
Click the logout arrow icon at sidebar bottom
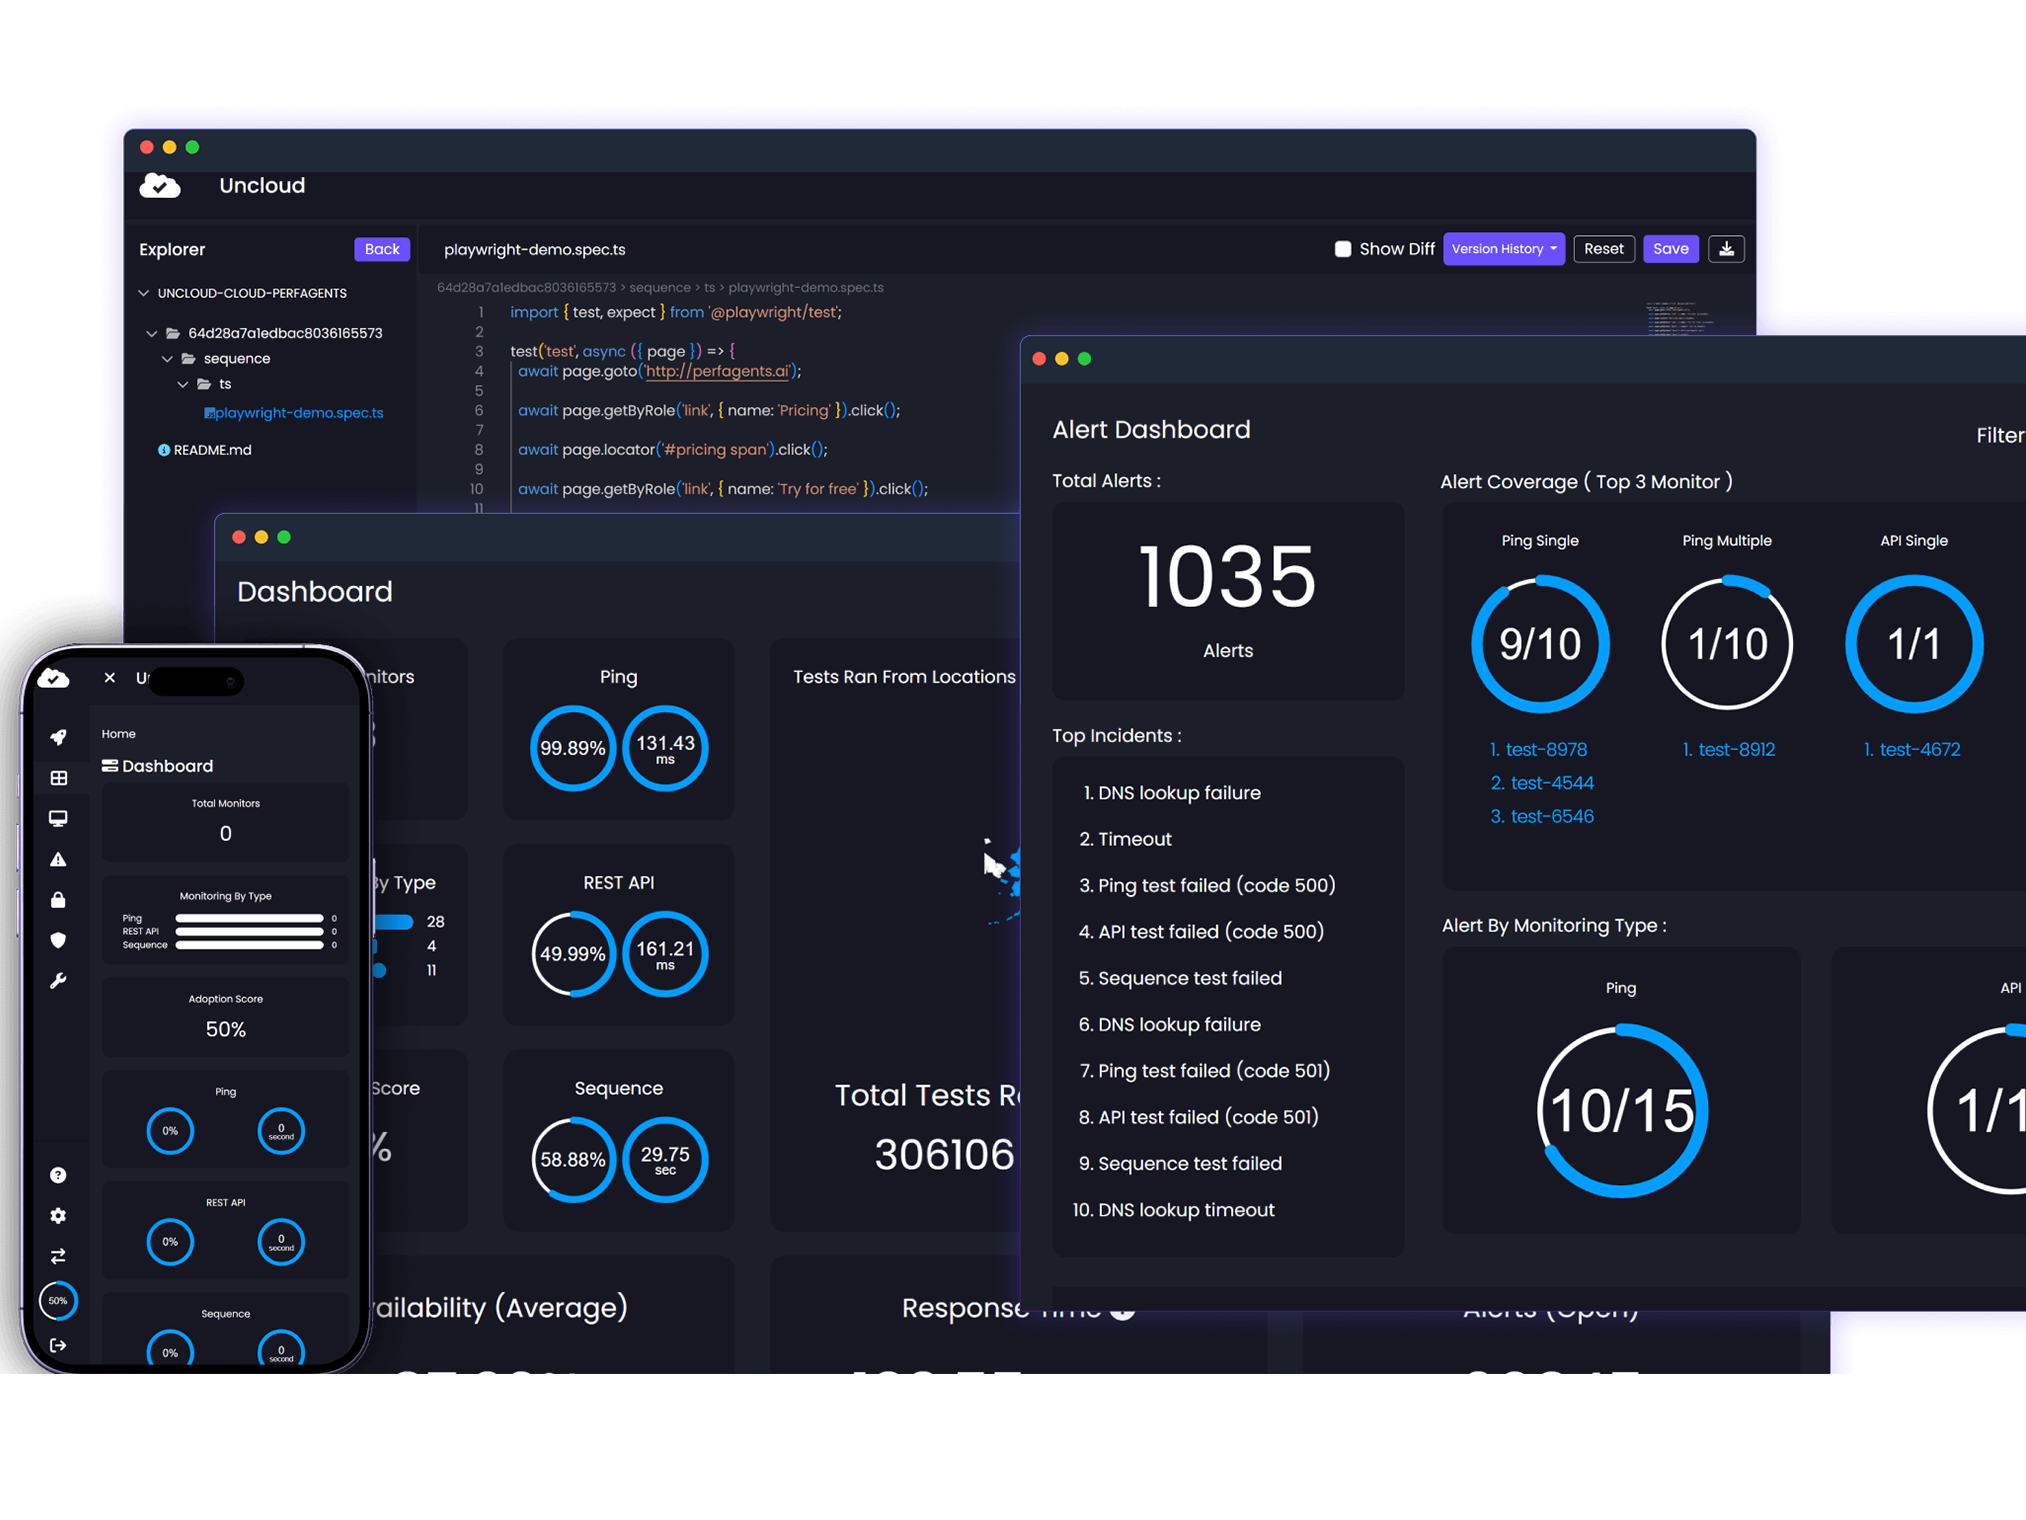point(59,1345)
